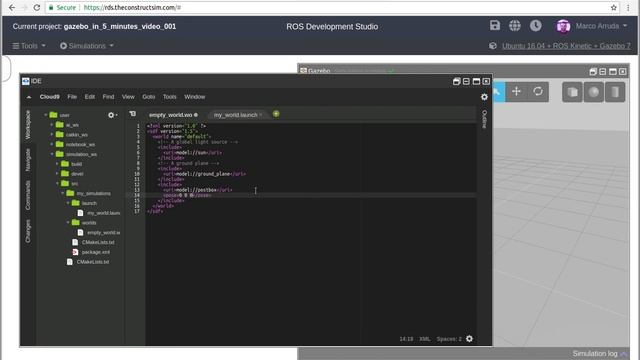Viewport: 640px width, 360px height.
Task: Open the Commands side panel tab
Action: pyautogui.click(x=28, y=195)
